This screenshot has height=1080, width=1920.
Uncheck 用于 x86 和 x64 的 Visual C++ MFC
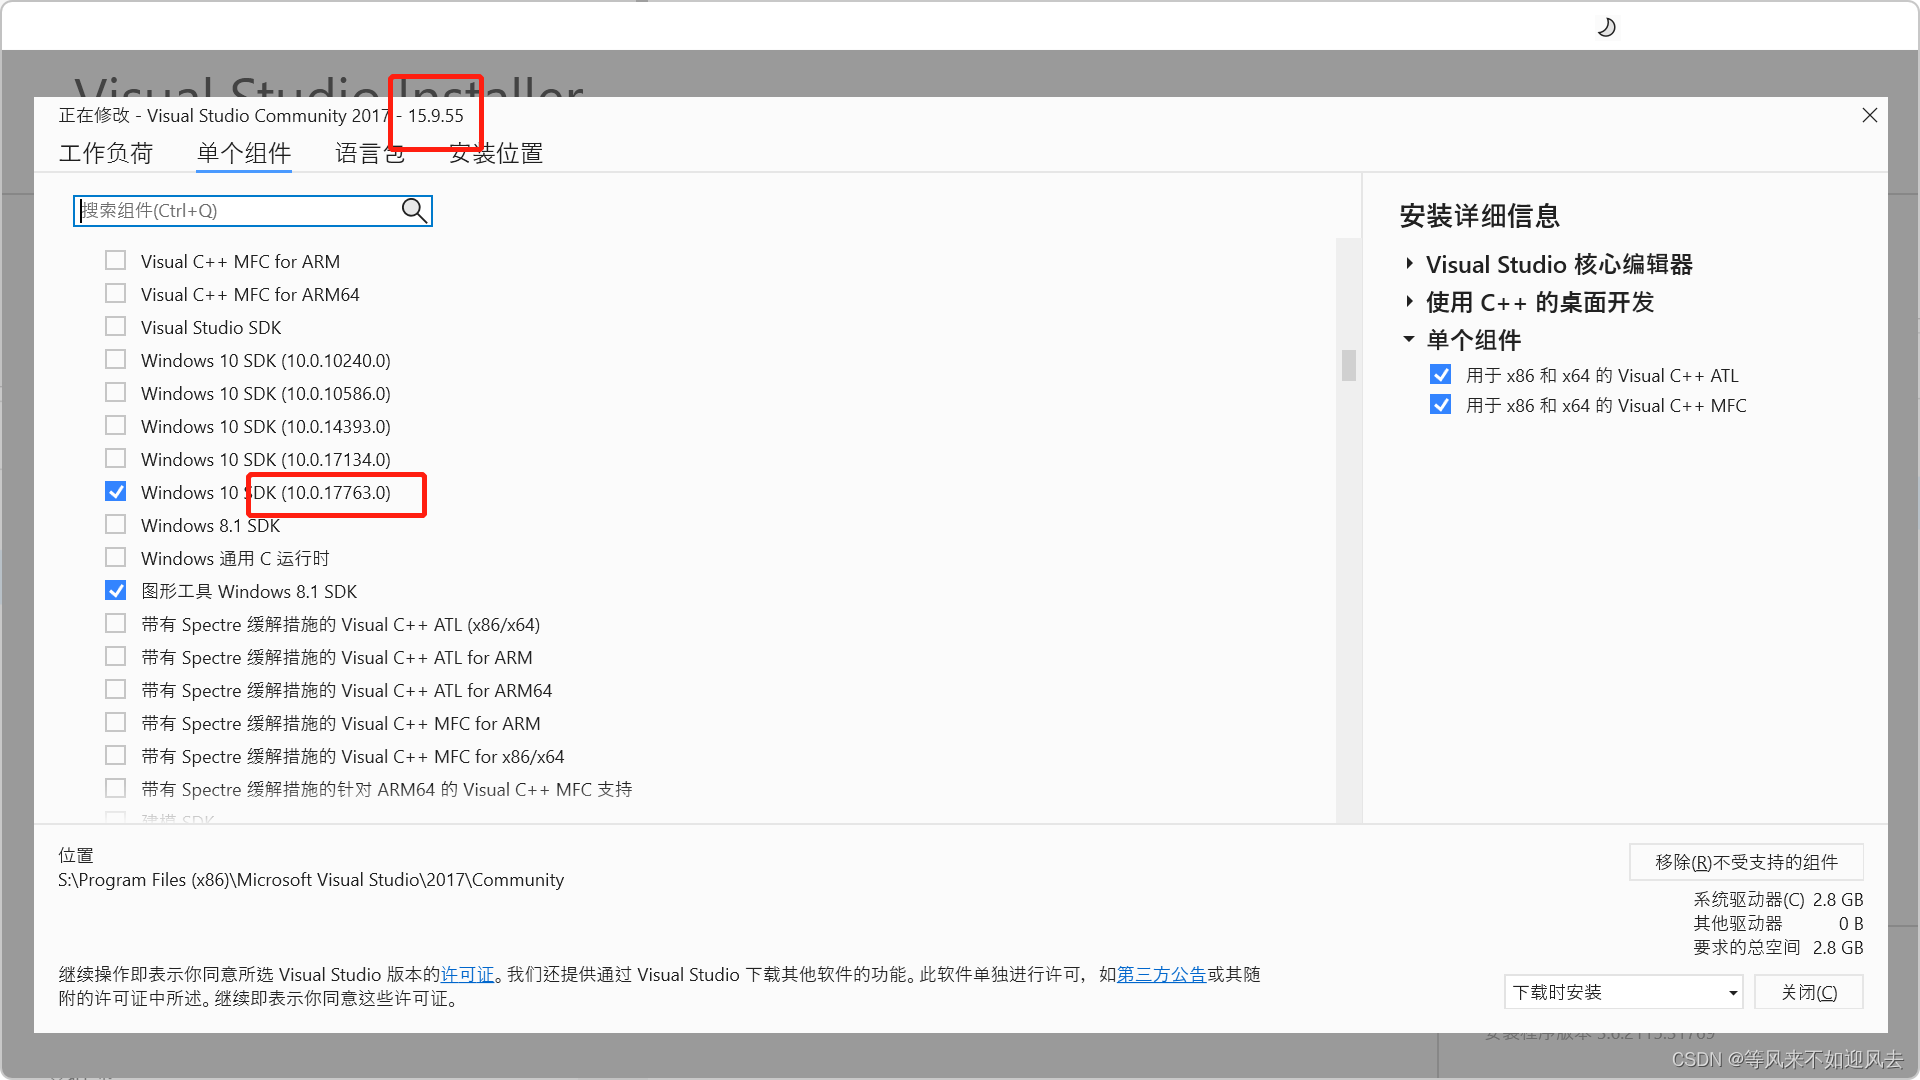[1440, 405]
